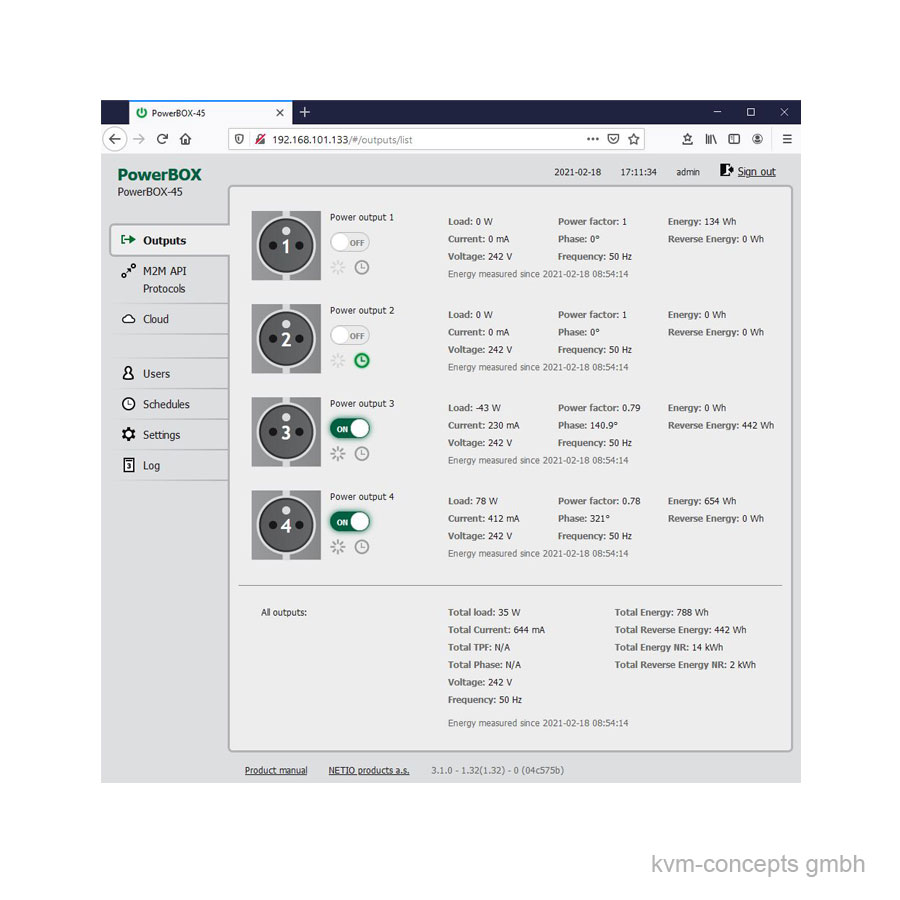Click the restart spinner icon for output 3
Screen dimensions: 900x900
pyautogui.click(x=338, y=454)
